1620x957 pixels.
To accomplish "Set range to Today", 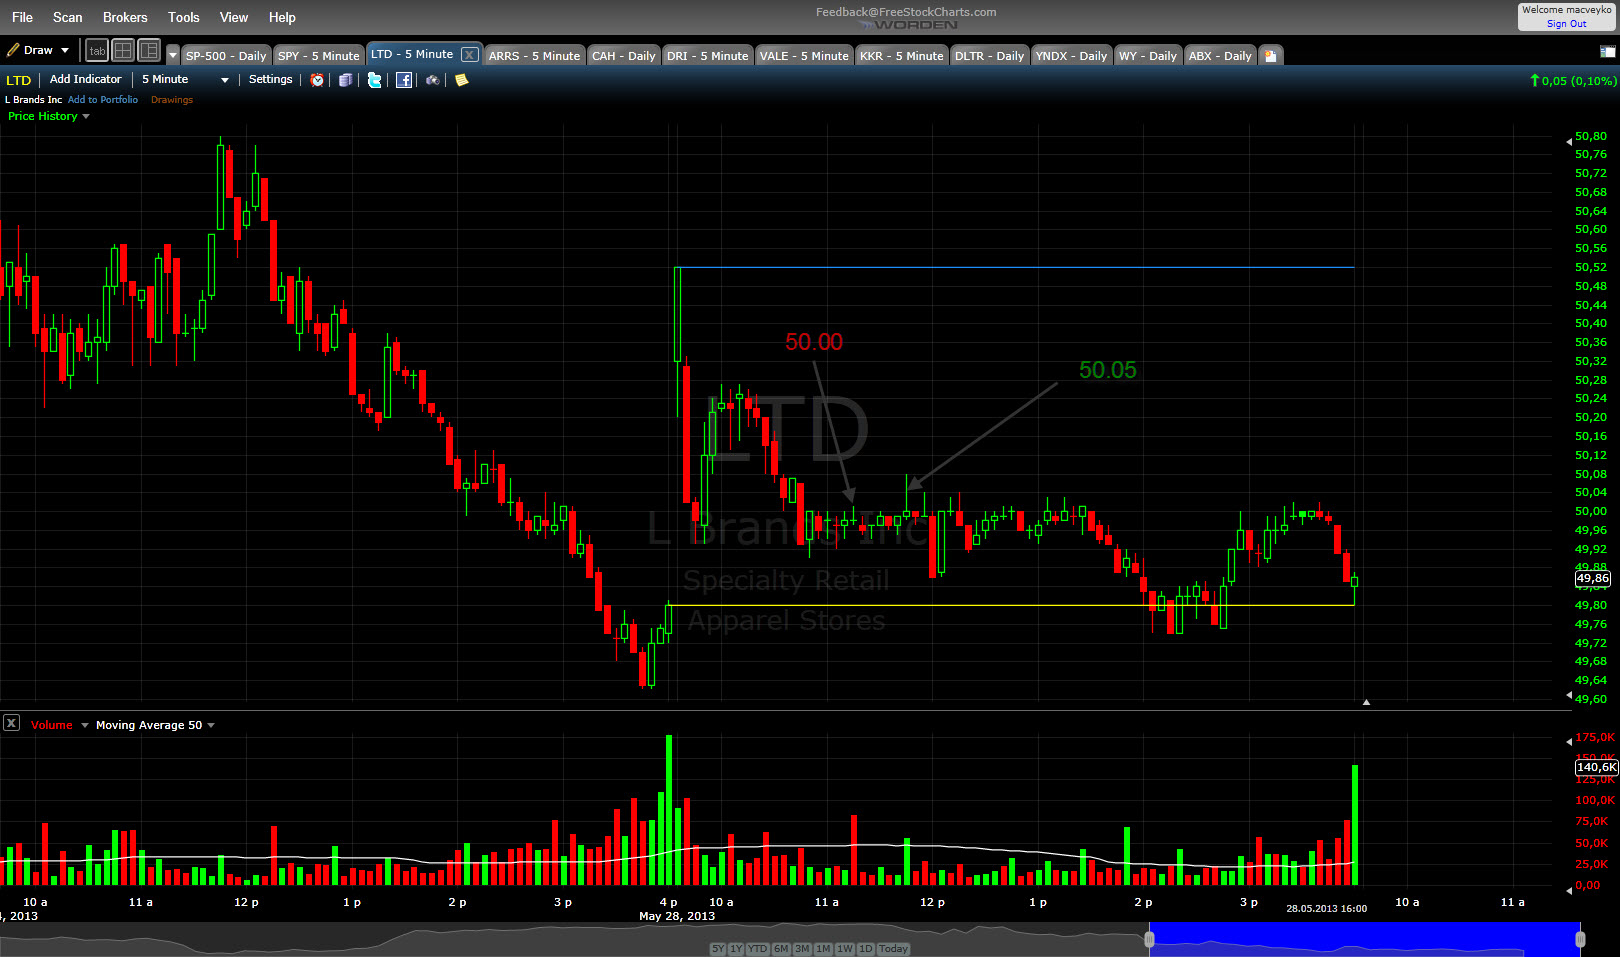I will click(894, 949).
